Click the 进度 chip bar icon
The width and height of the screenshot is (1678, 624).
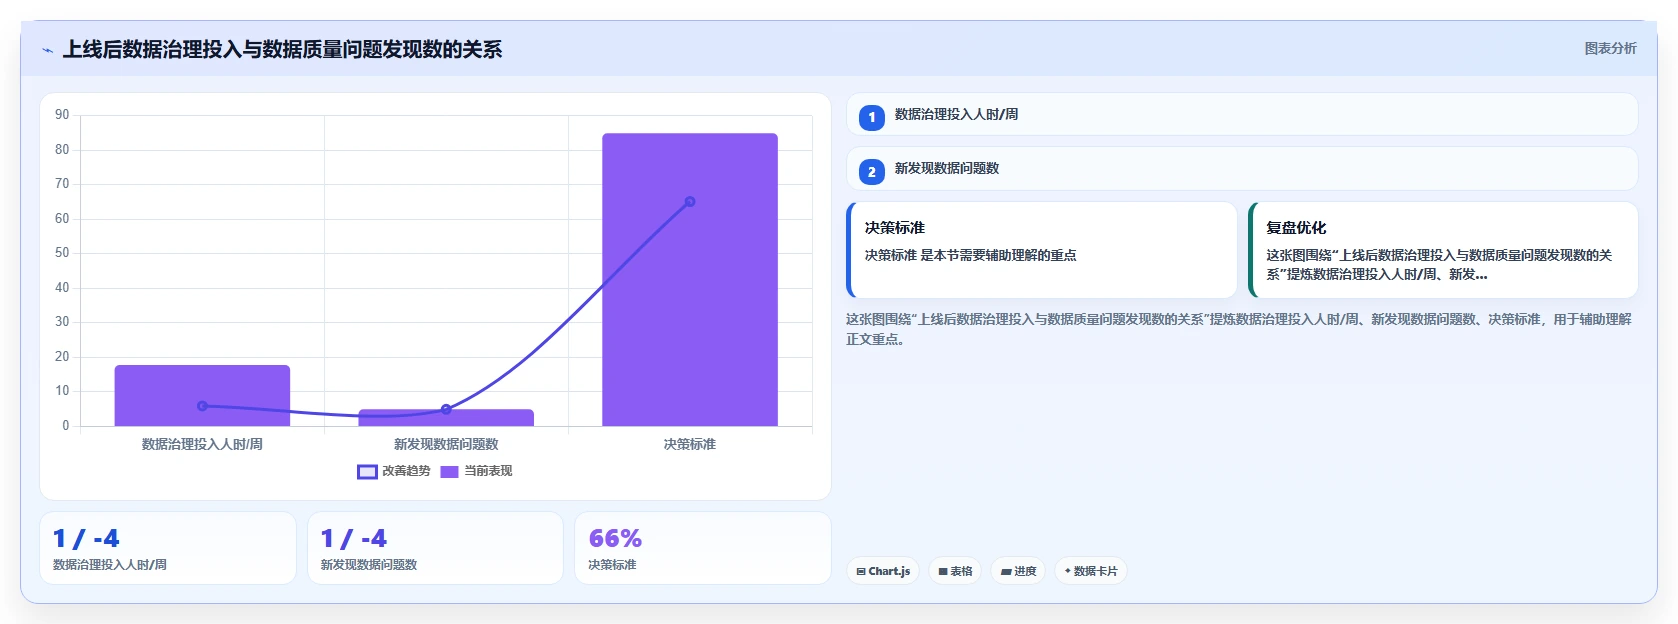1006,572
